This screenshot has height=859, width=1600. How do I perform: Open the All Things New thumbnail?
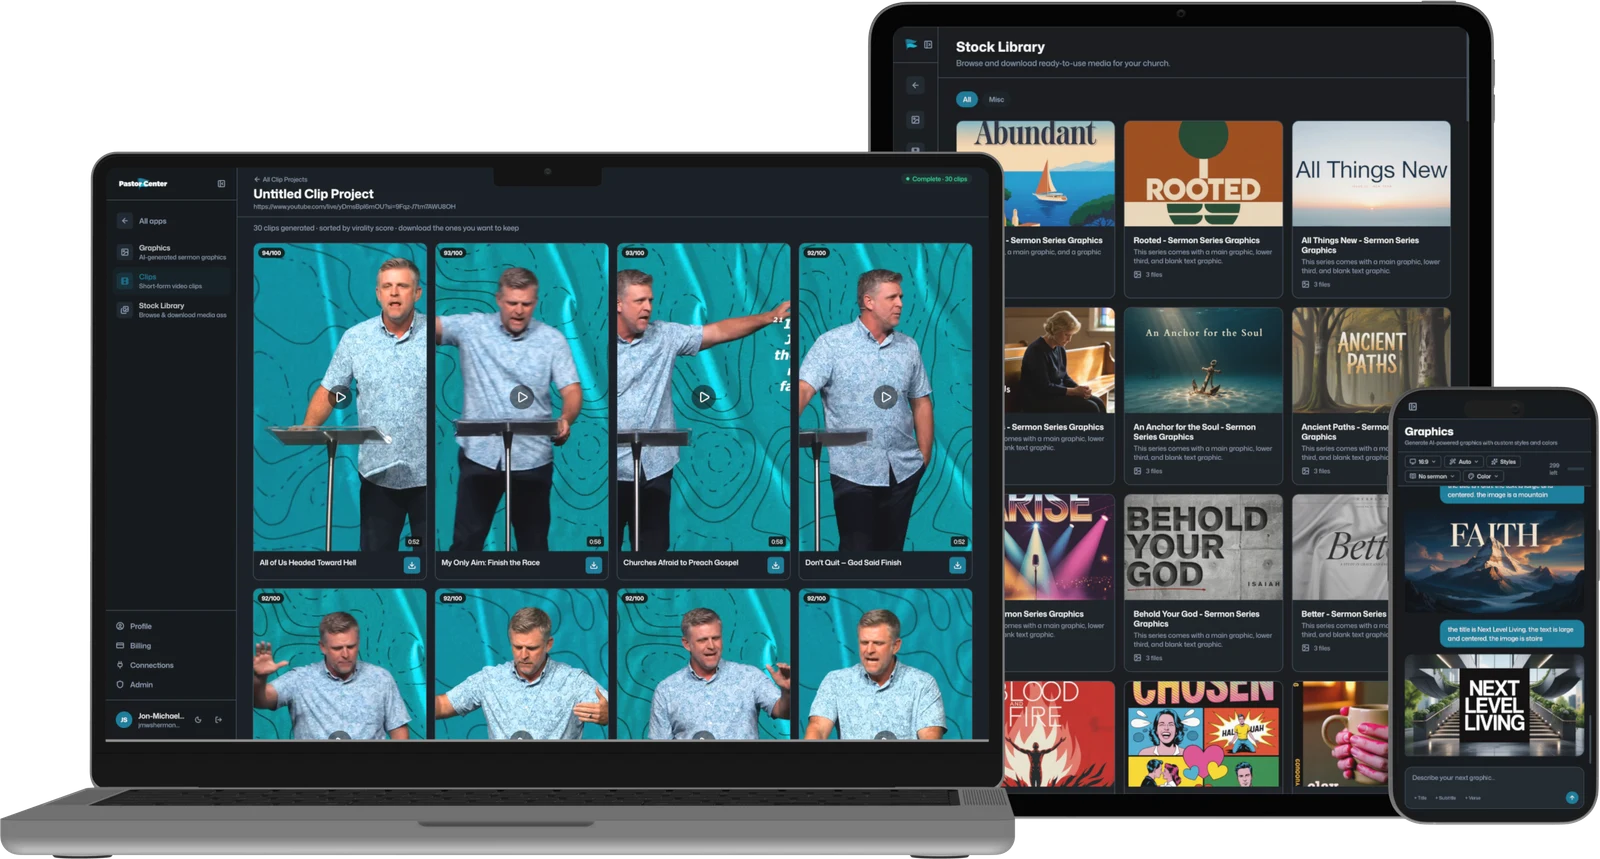pyautogui.click(x=1371, y=174)
